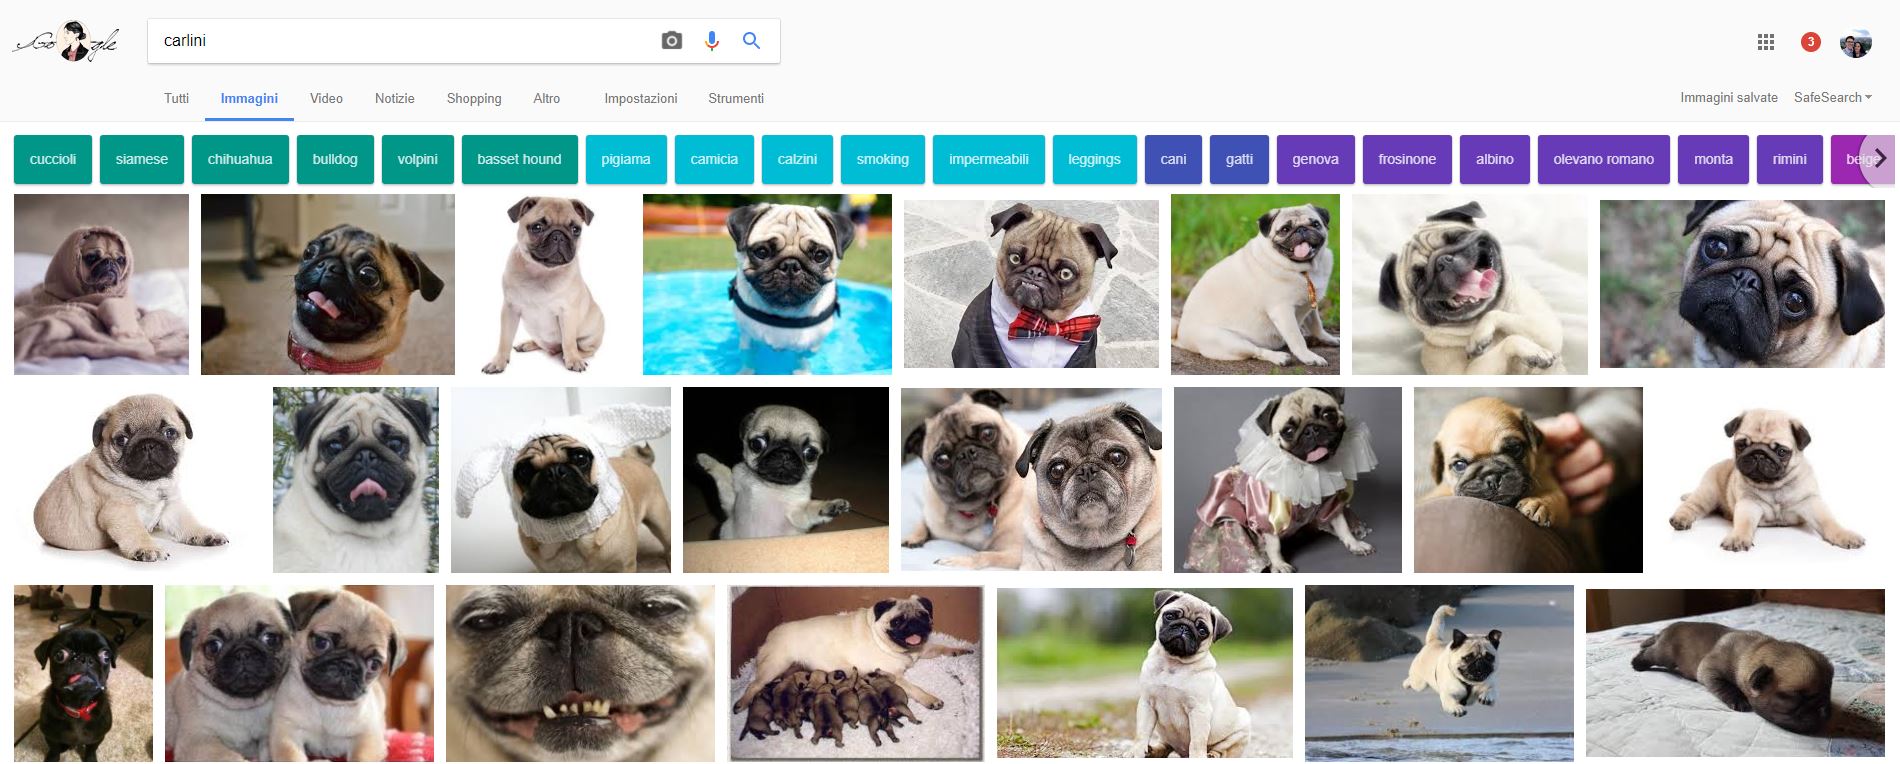Select the chihuahua suggestion chip
This screenshot has width=1900, height=764.
coord(240,159)
